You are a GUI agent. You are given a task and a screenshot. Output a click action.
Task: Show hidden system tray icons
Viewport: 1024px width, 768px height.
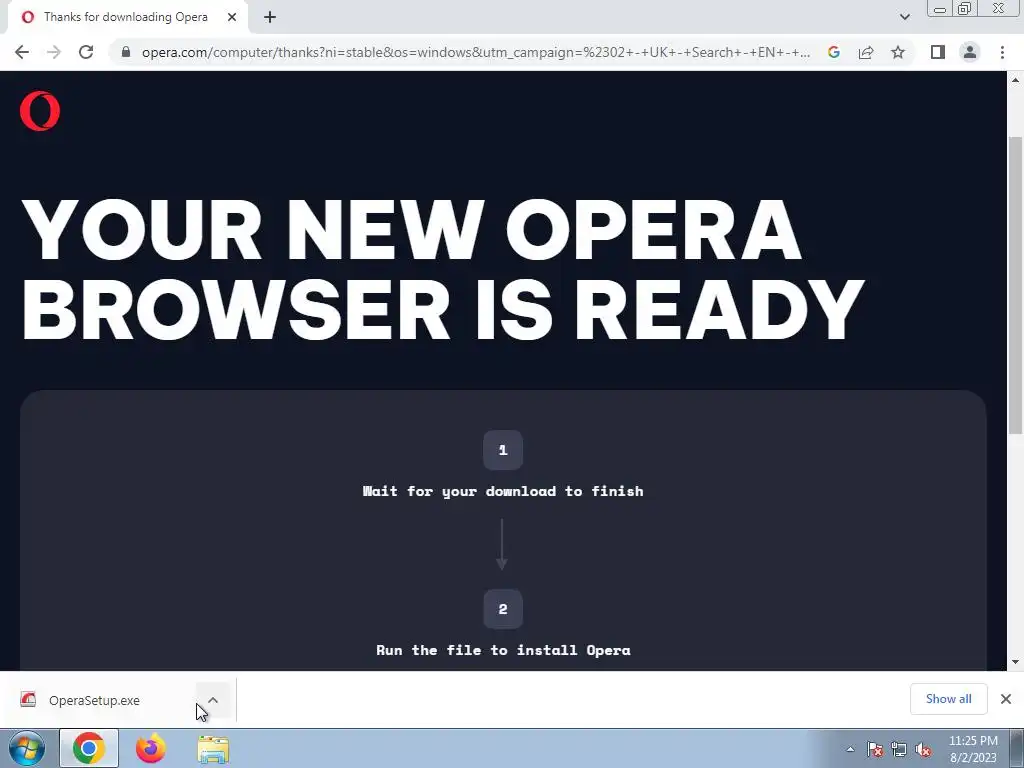(x=850, y=749)
